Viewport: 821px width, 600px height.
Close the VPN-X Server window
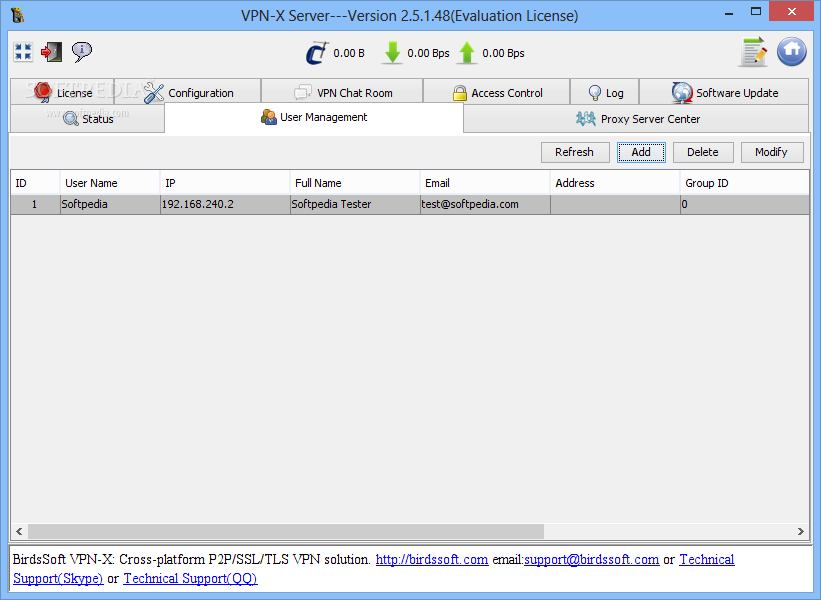coord(792,12)
